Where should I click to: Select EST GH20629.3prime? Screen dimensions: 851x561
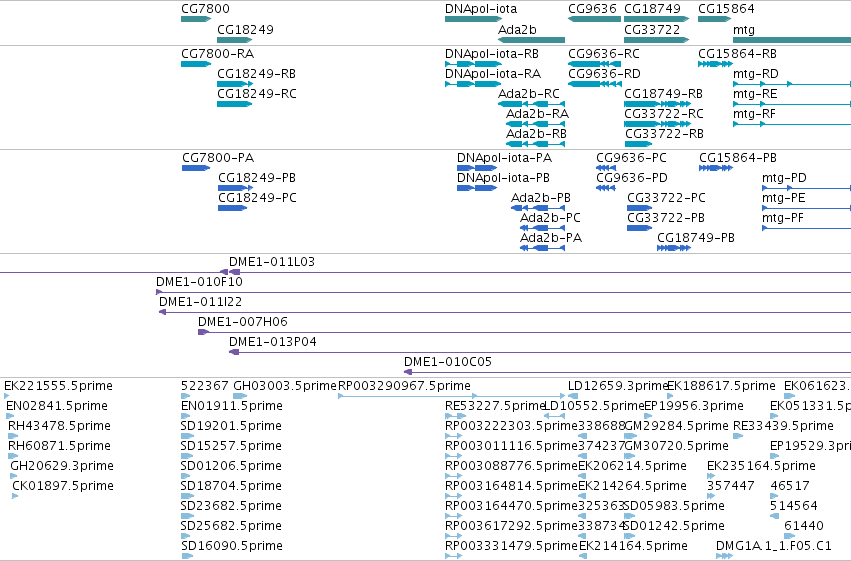tap(14, 476)
